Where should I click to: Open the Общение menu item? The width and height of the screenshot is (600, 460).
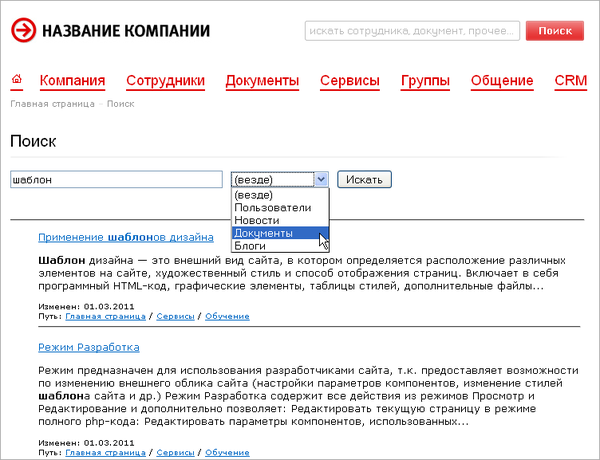[x=502, y=81]
